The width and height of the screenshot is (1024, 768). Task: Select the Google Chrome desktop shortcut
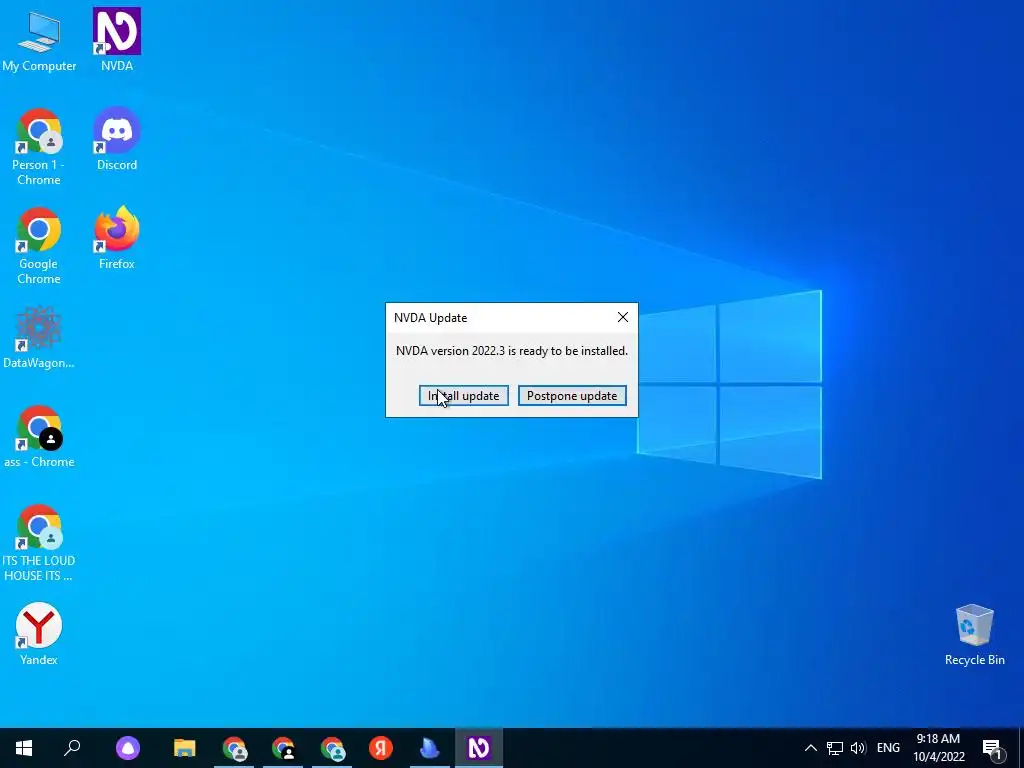[x=39, y=246]
